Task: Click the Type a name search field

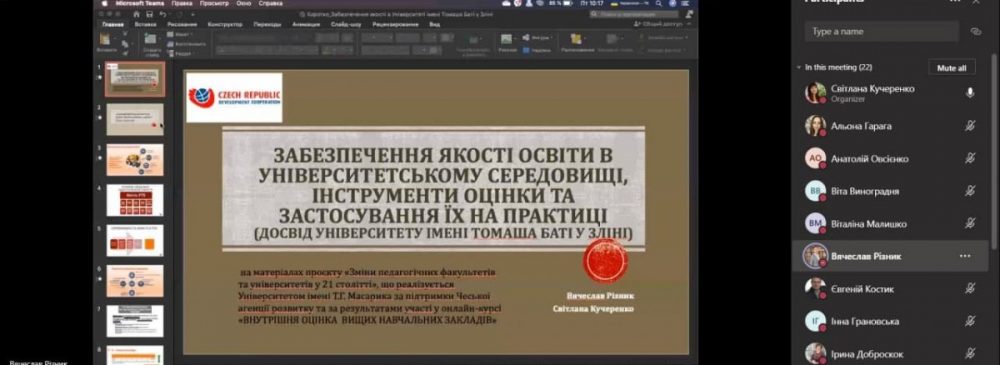Action: point(881,31)
